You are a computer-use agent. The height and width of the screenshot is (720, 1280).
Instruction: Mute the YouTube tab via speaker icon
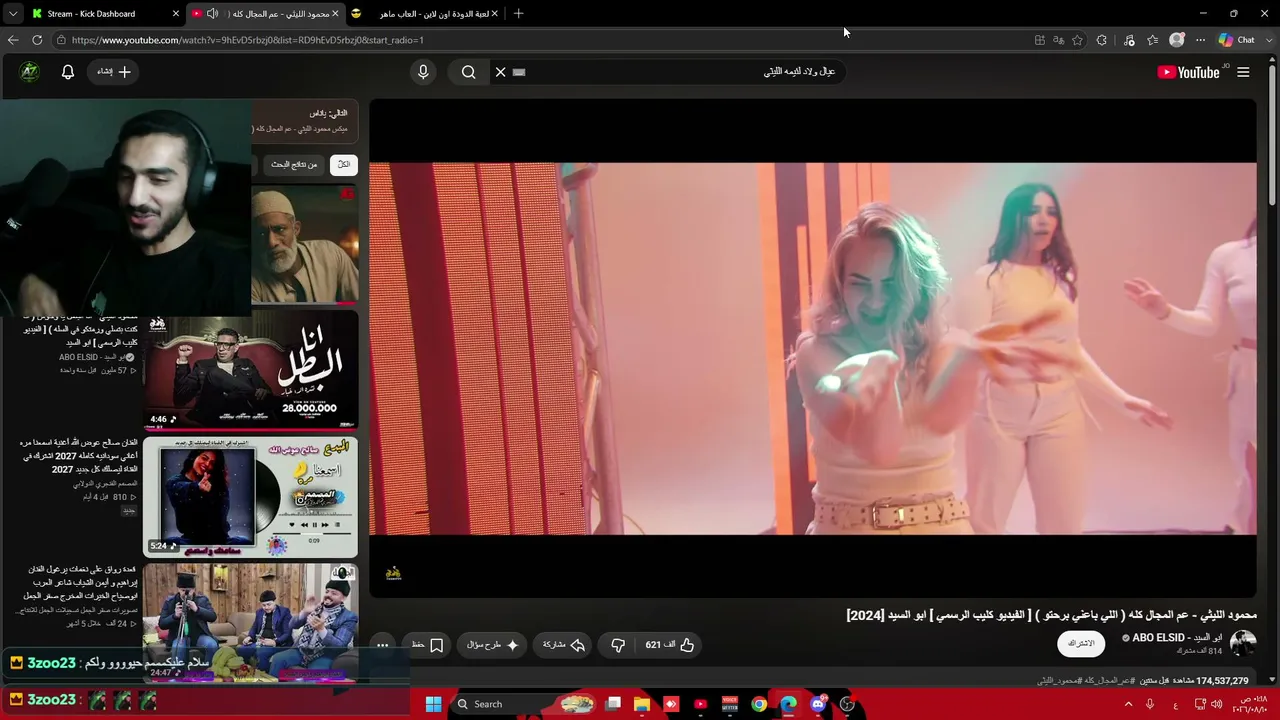point(212,14)
